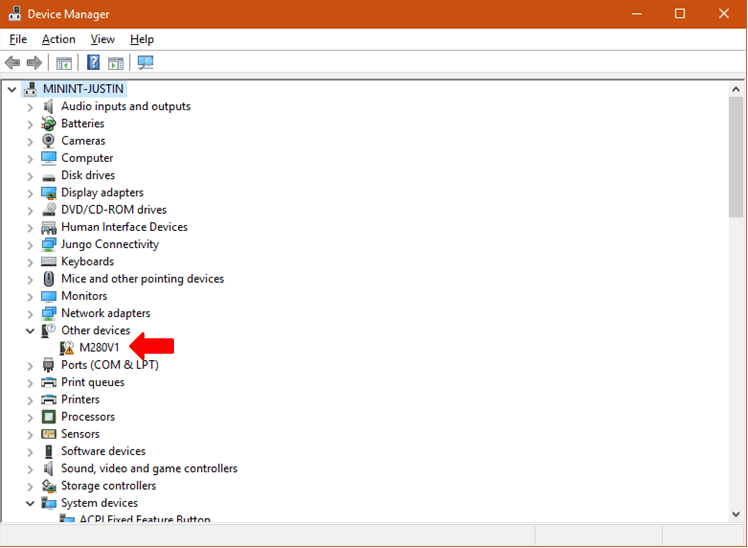Click the Show/Hide Action Pane toolbar icon
The width and height of the screenshot is (748, 548).
(115, 63)
